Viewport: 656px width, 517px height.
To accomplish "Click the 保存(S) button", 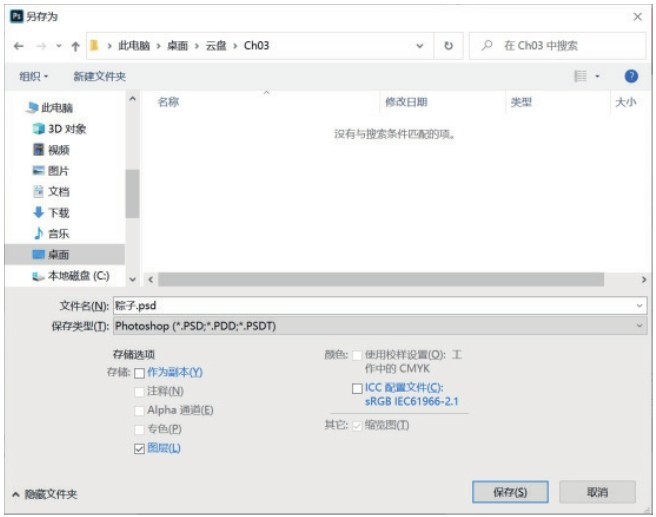I will [510, 492].
